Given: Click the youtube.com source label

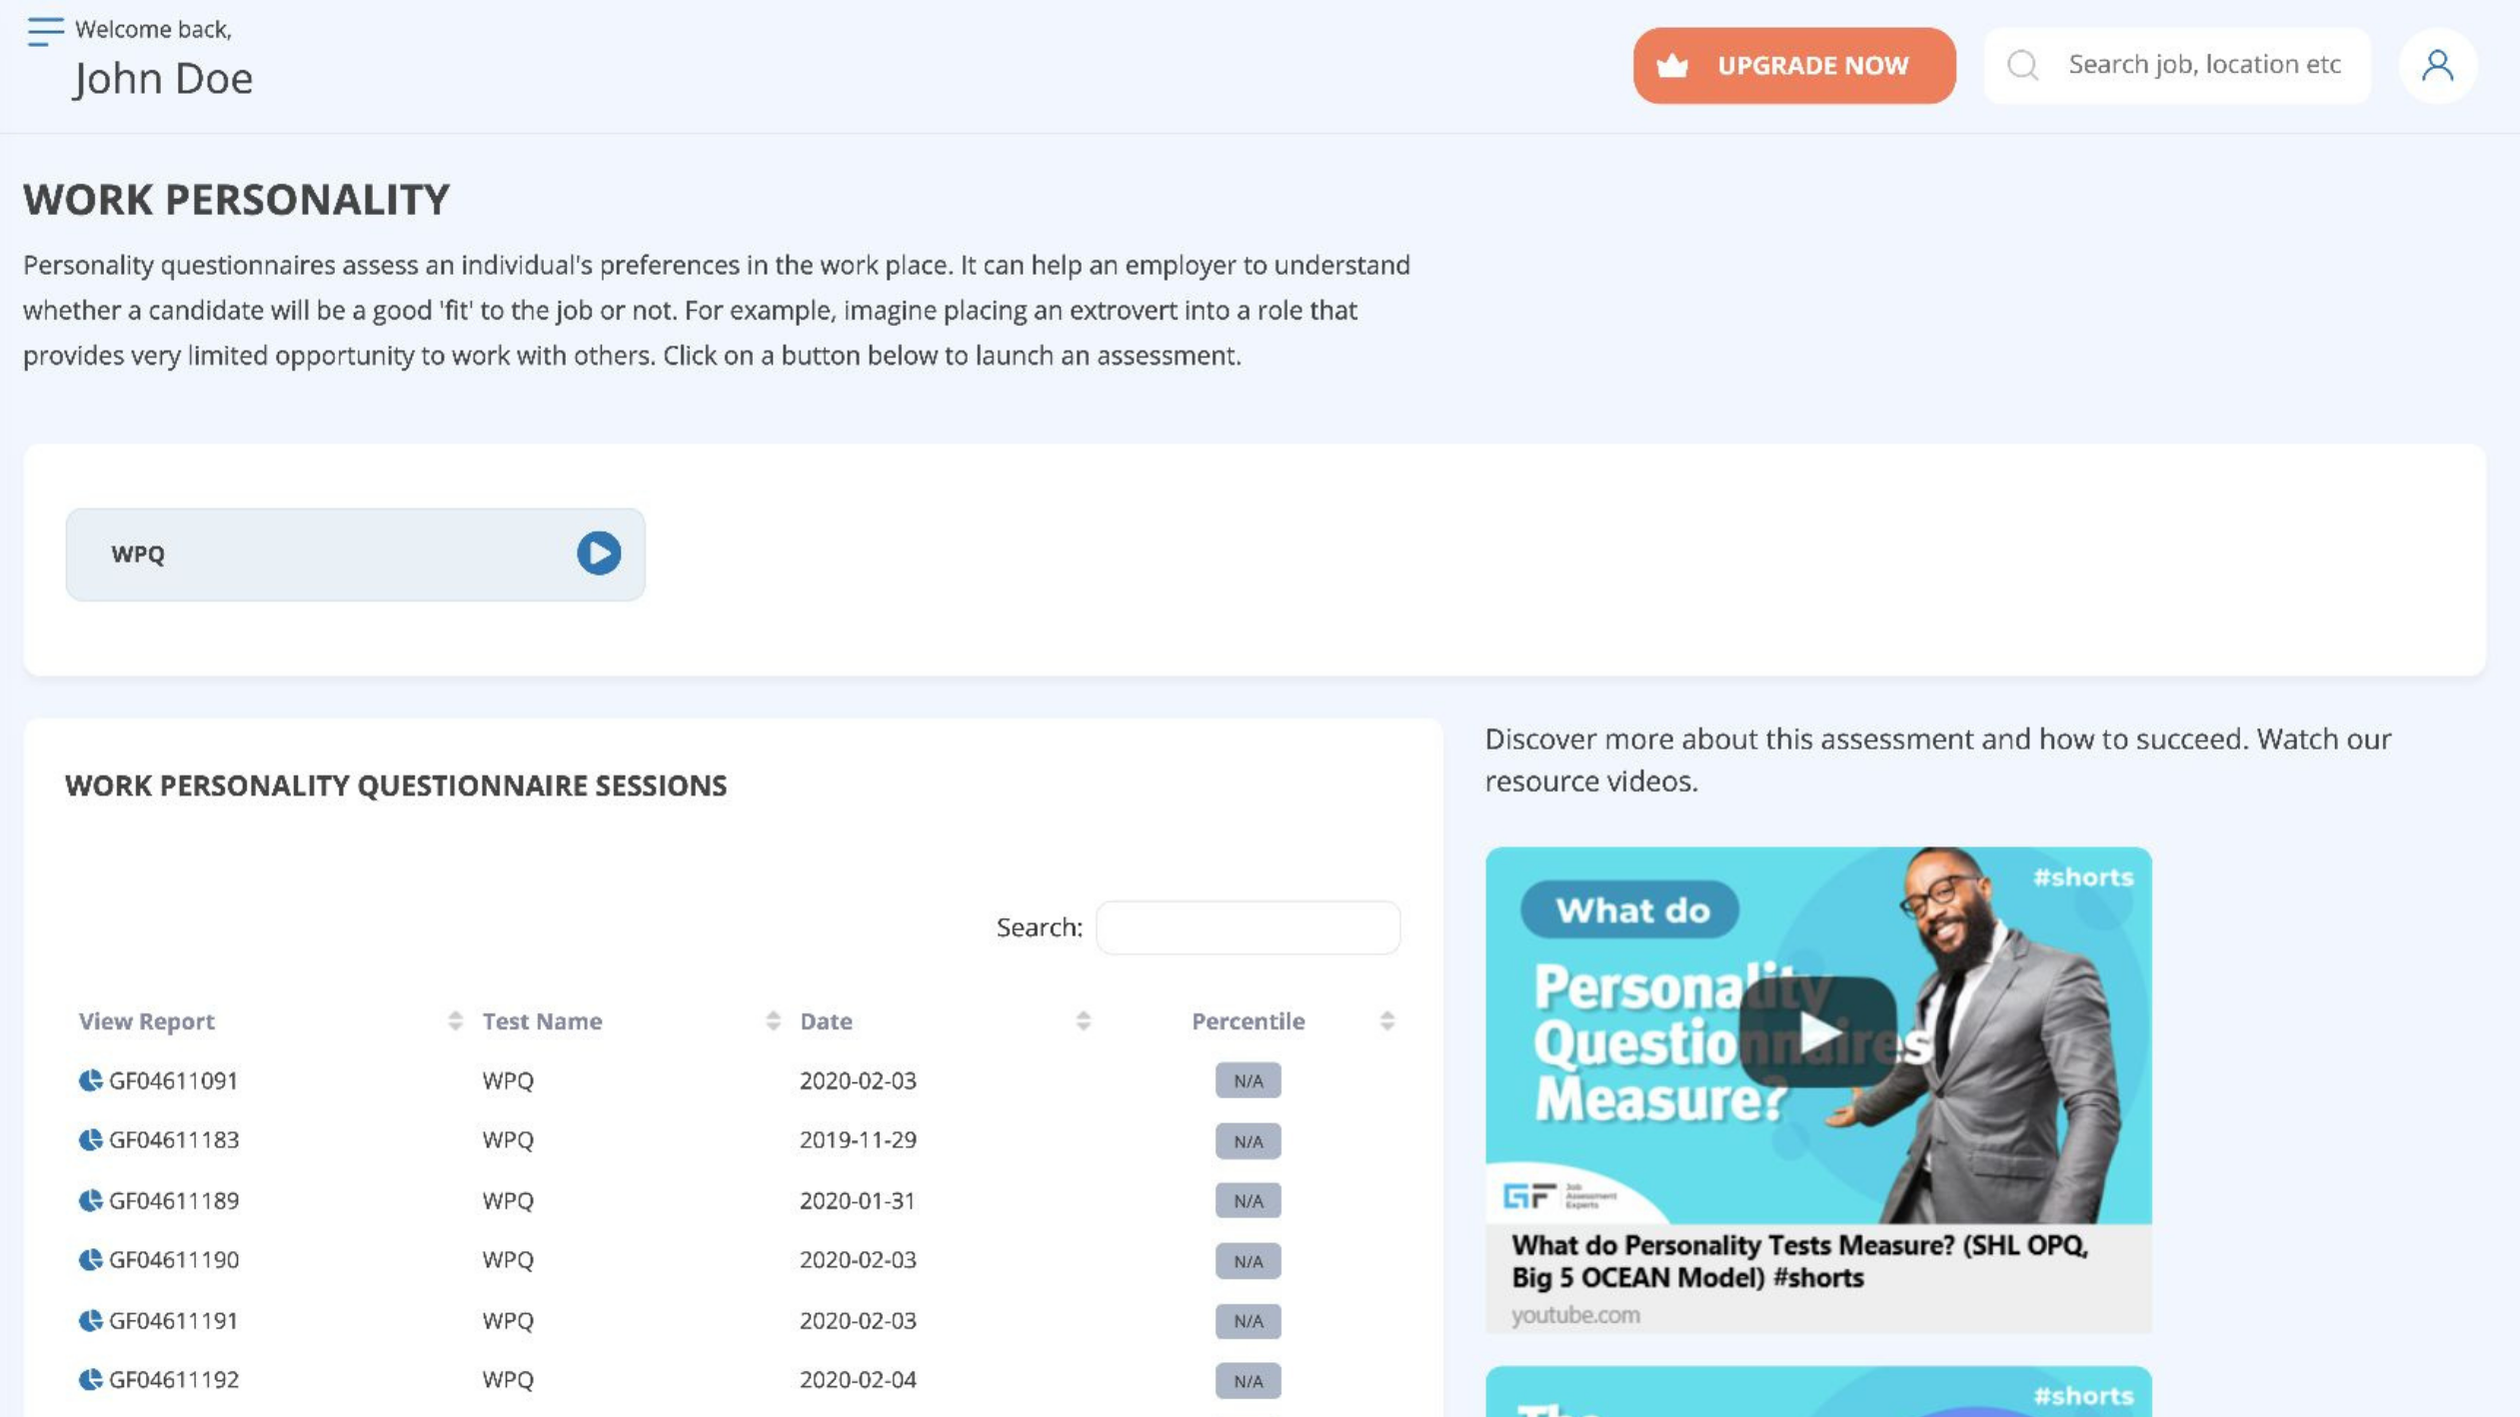Looking at the screenshot, I should pos(1575,1315).
